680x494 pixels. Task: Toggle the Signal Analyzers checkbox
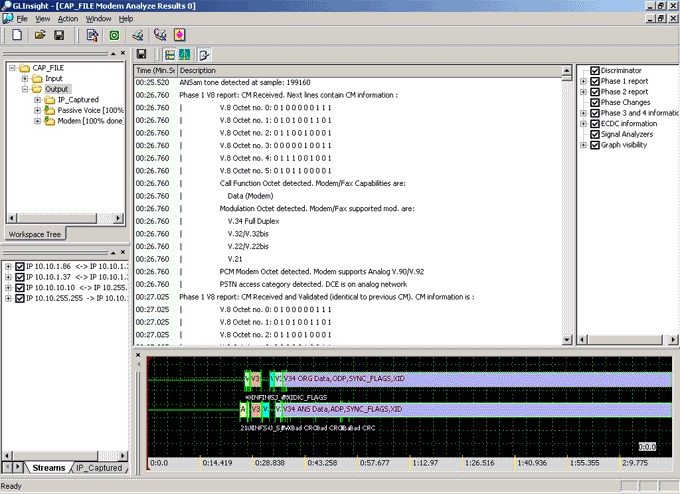[595, 134]
